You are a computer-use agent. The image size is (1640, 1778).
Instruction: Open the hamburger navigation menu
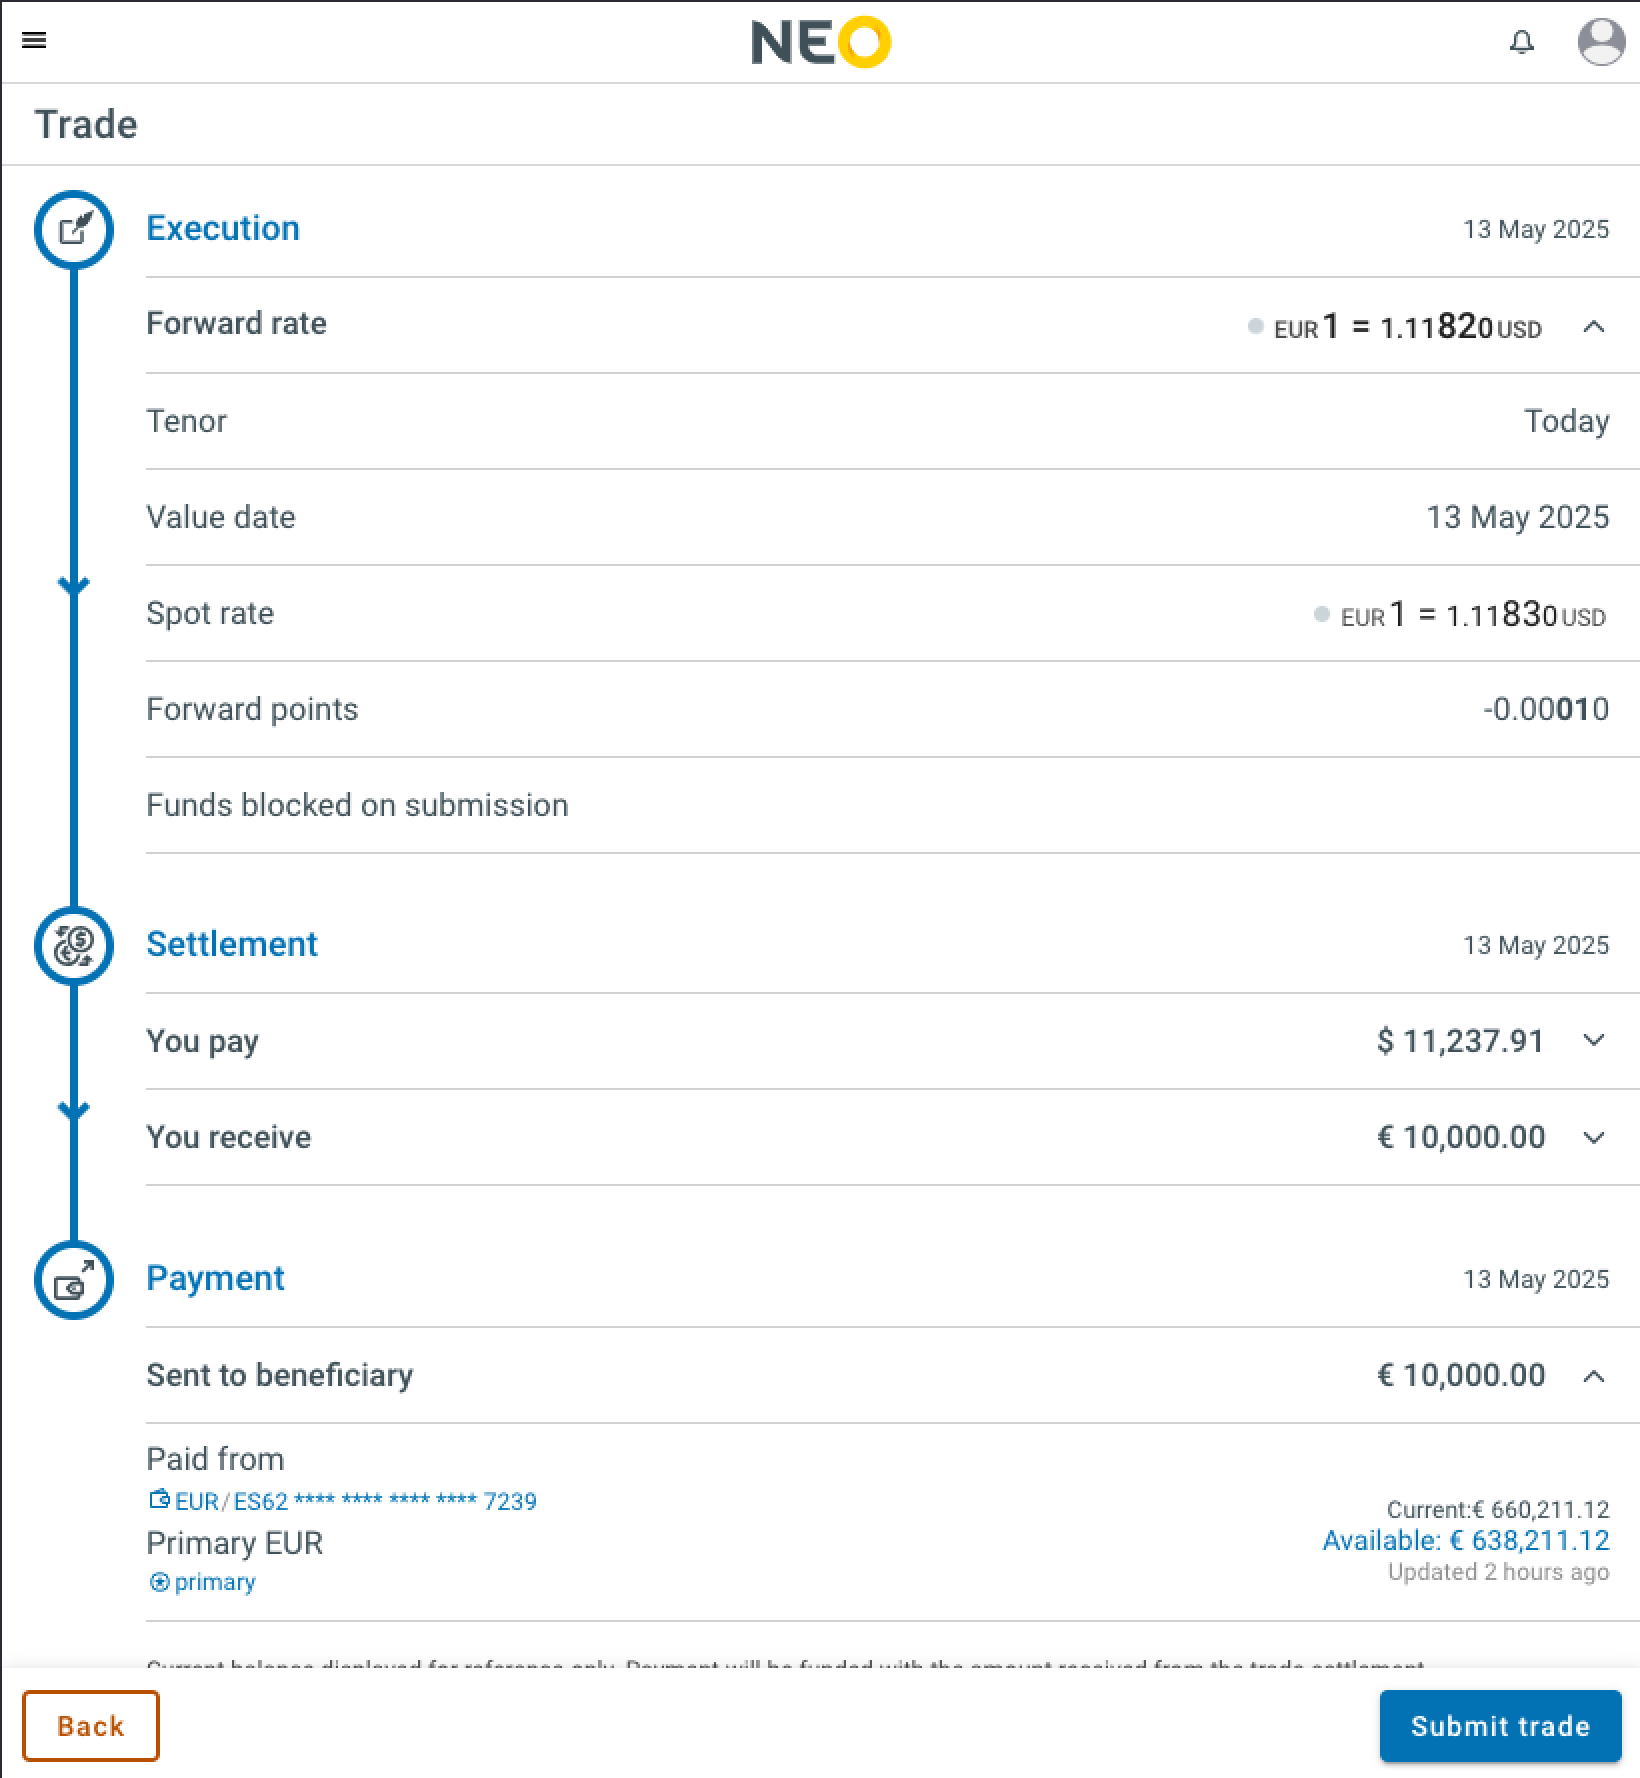35,40
